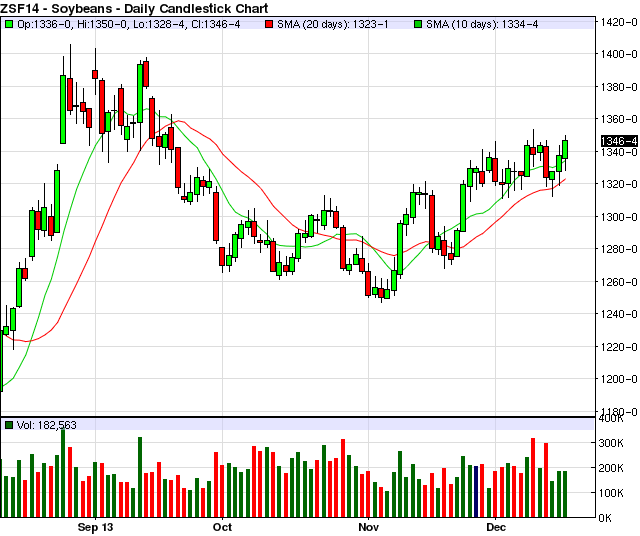Viewport: 640px width, 536px height.
Task: Click the dark blue volume bar
Action: click(x=476, y=492)
